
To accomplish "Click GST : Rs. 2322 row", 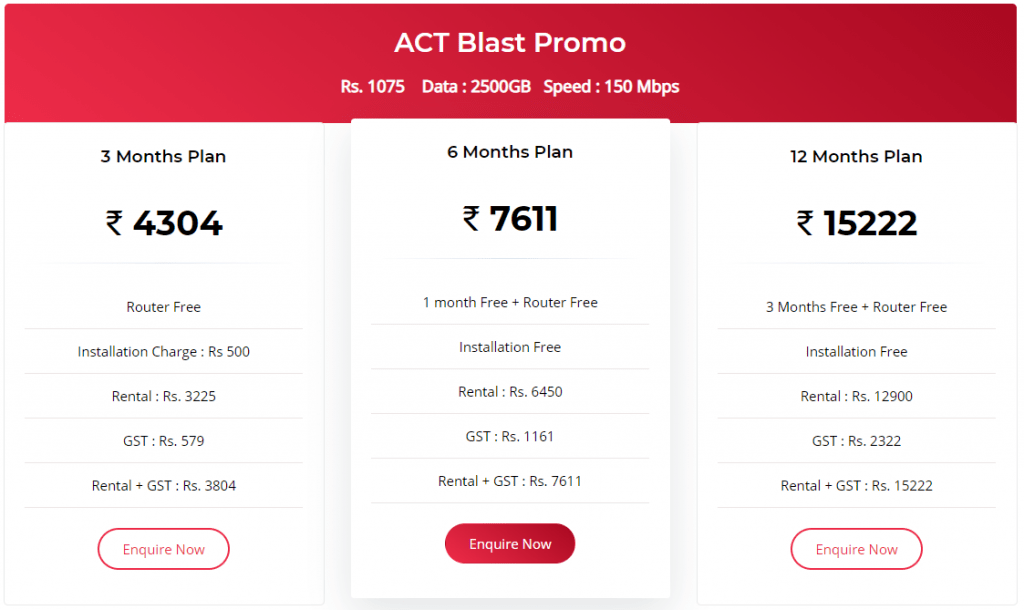I will (856, 441).
